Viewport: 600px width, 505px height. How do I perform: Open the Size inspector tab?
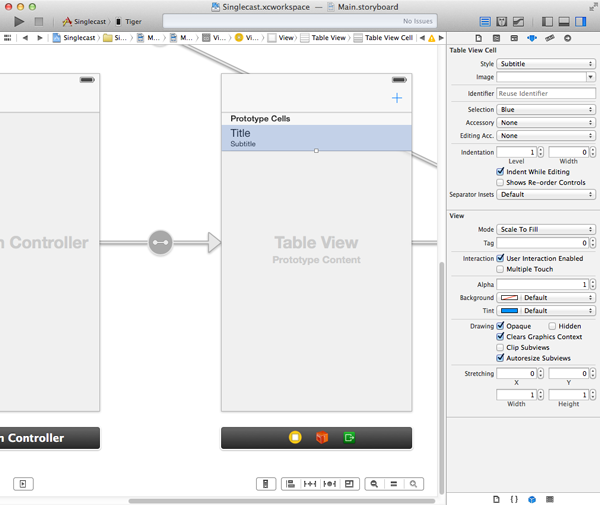(550, 38)
